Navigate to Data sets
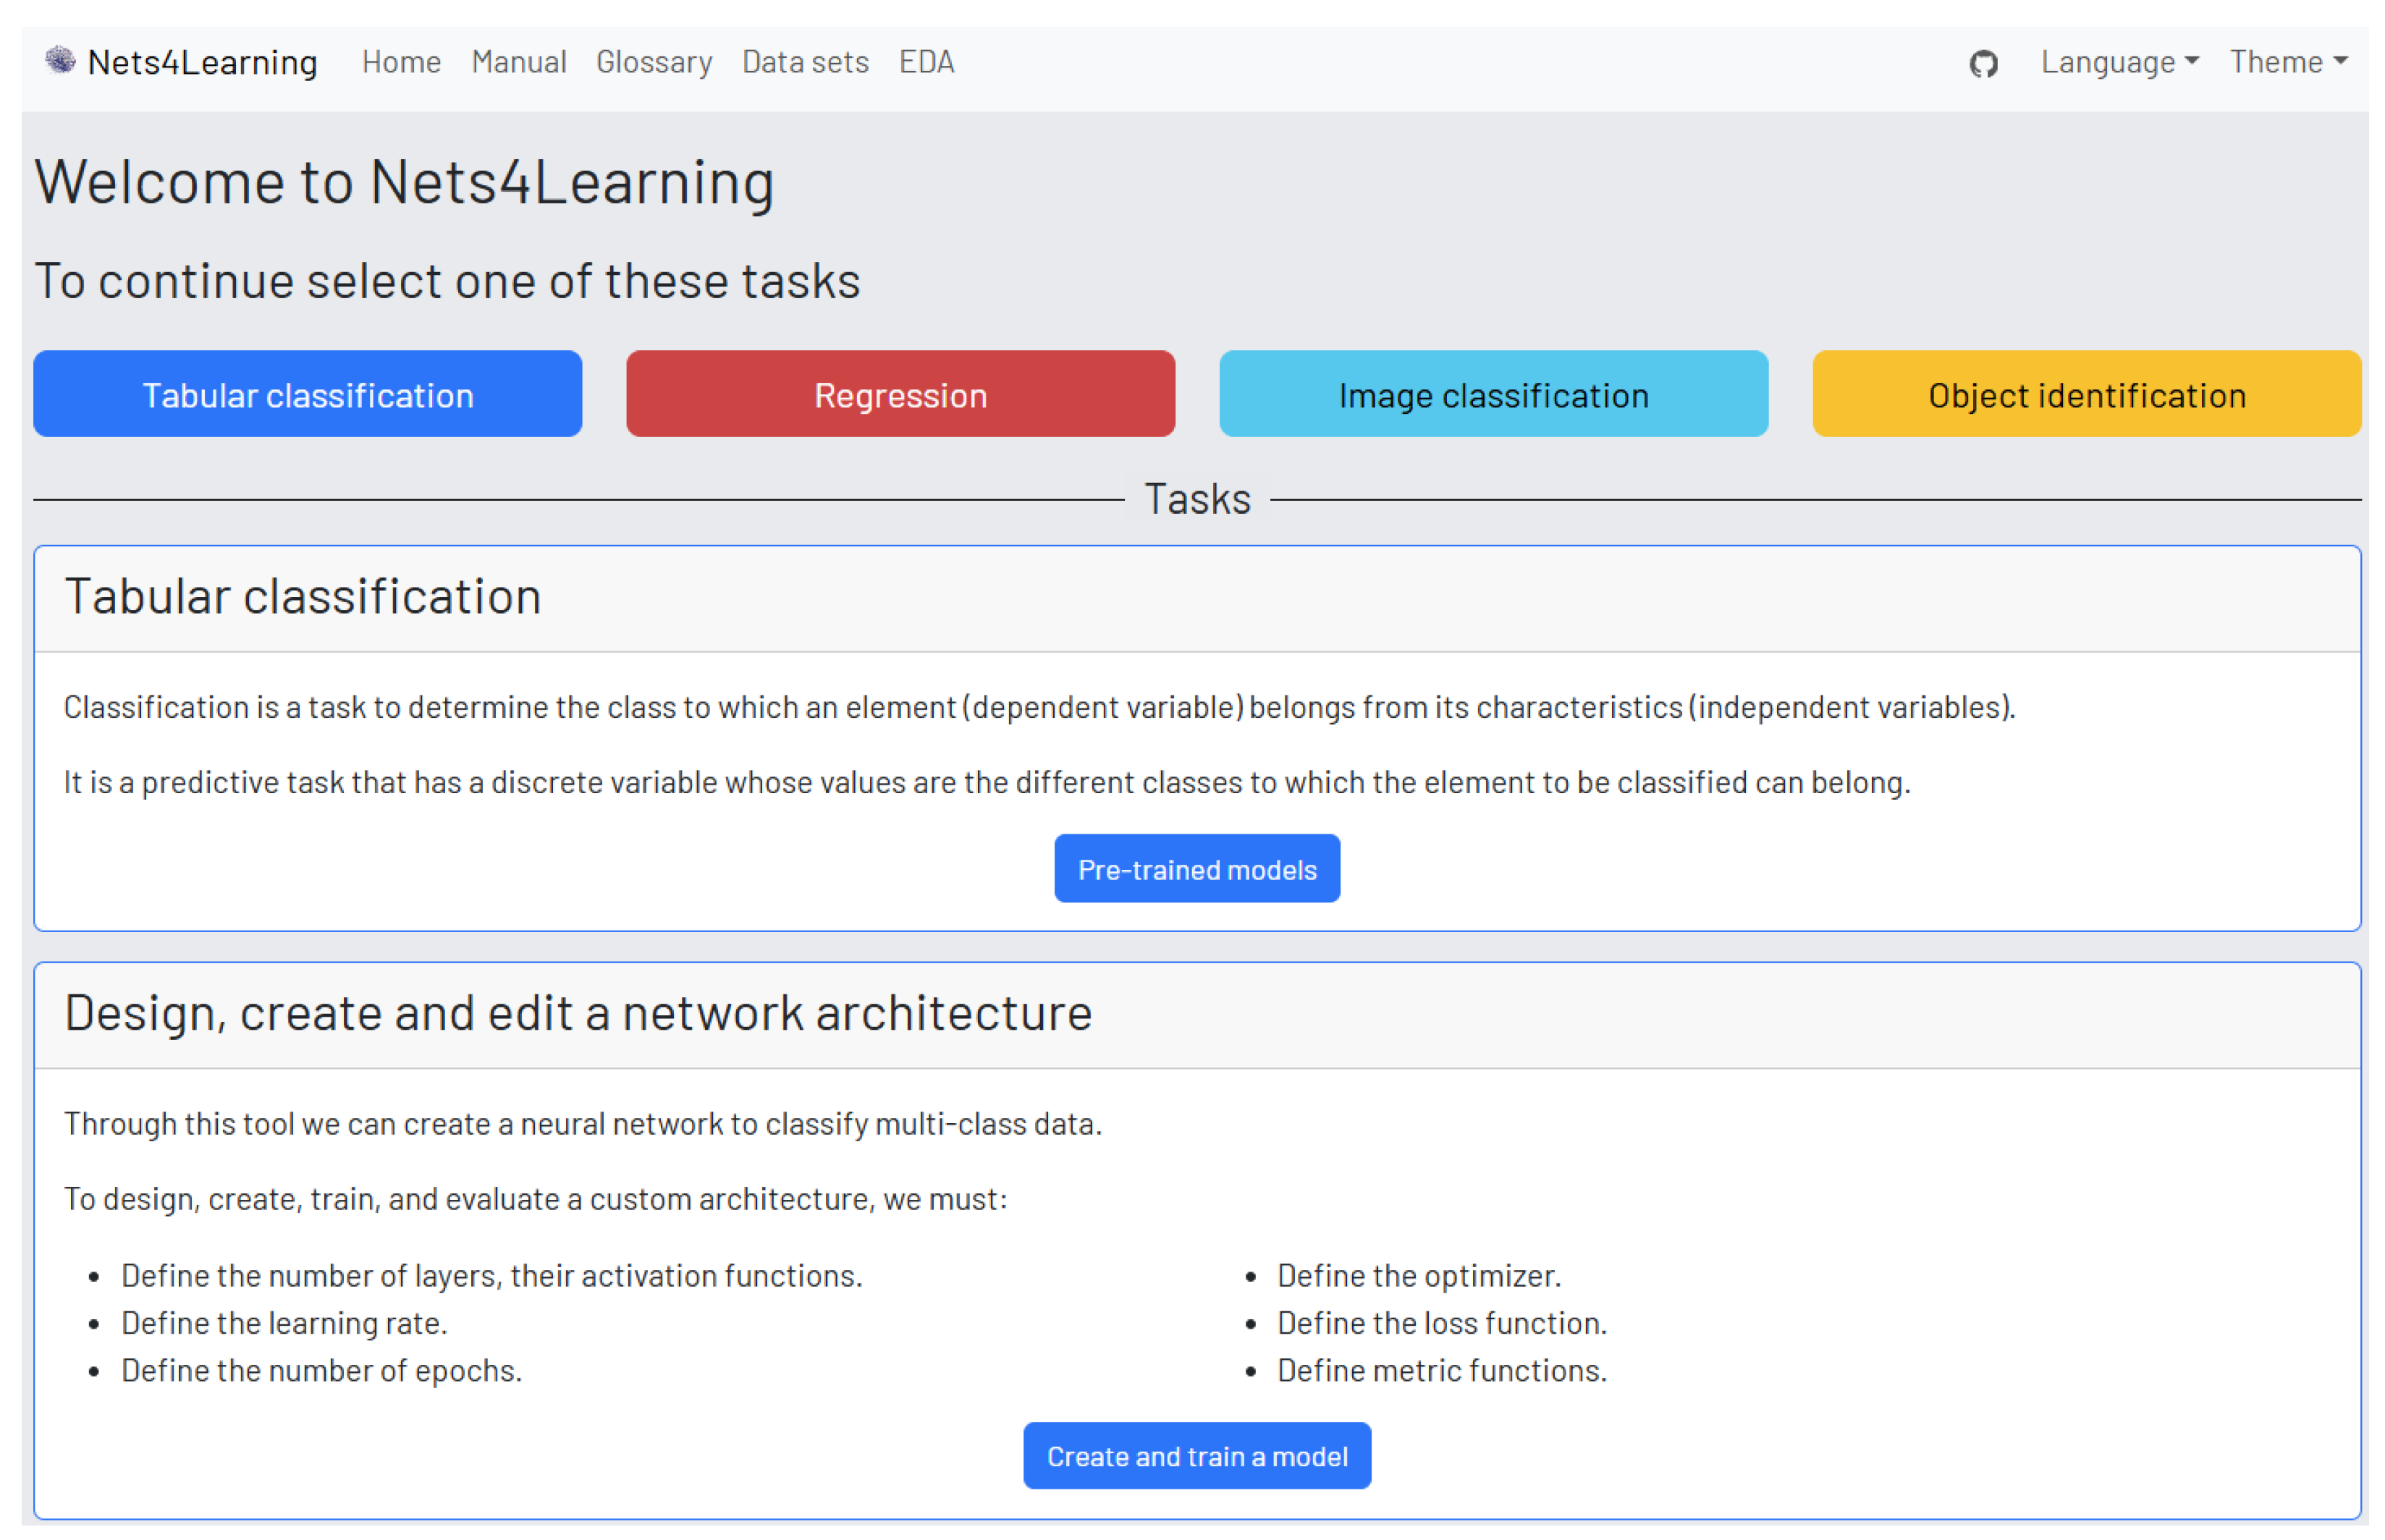Viewport: 2385px width, 1540px height. coord(804,62)
